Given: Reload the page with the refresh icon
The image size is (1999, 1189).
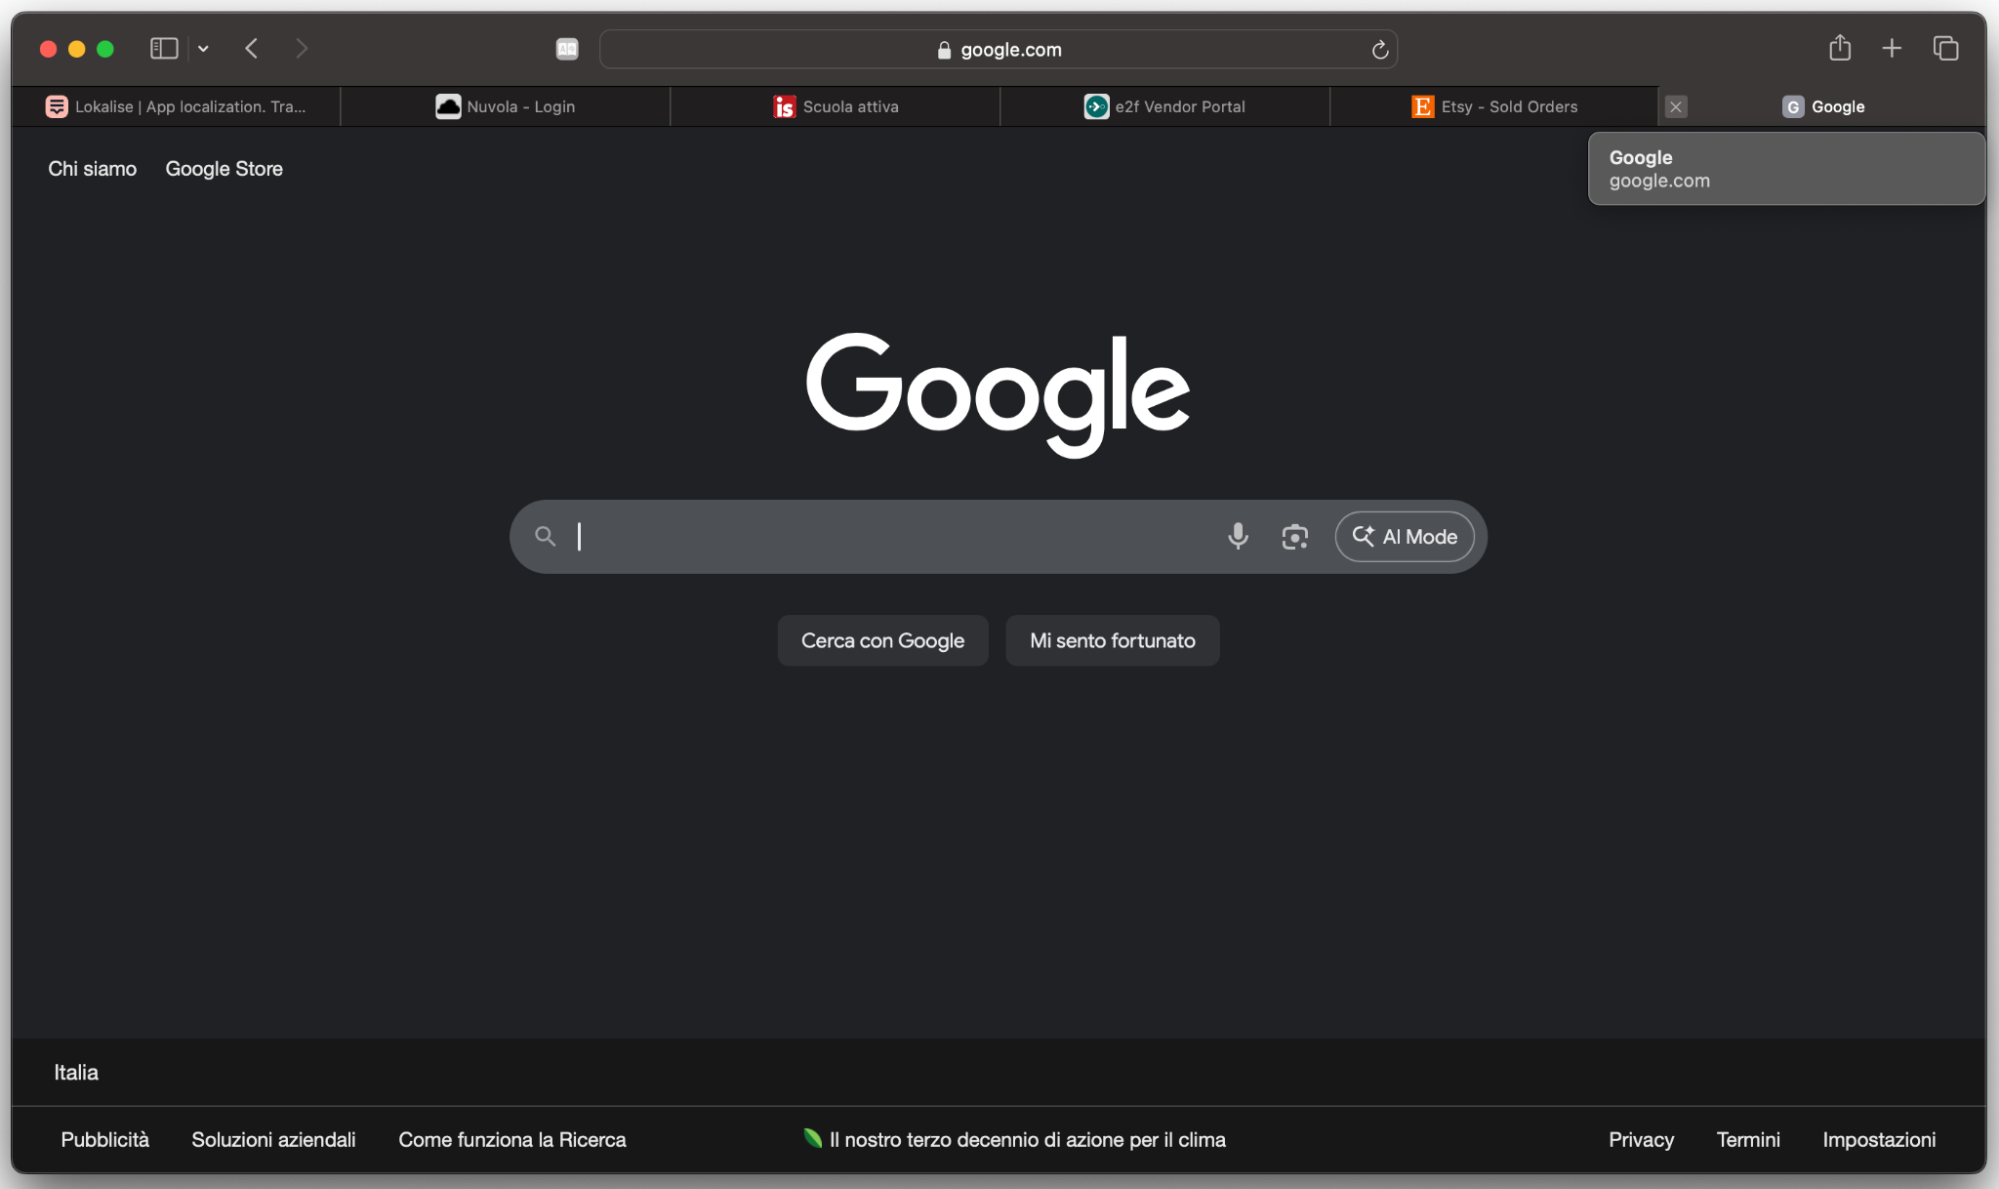Looking at the screenshot, I should point(1379,48).
